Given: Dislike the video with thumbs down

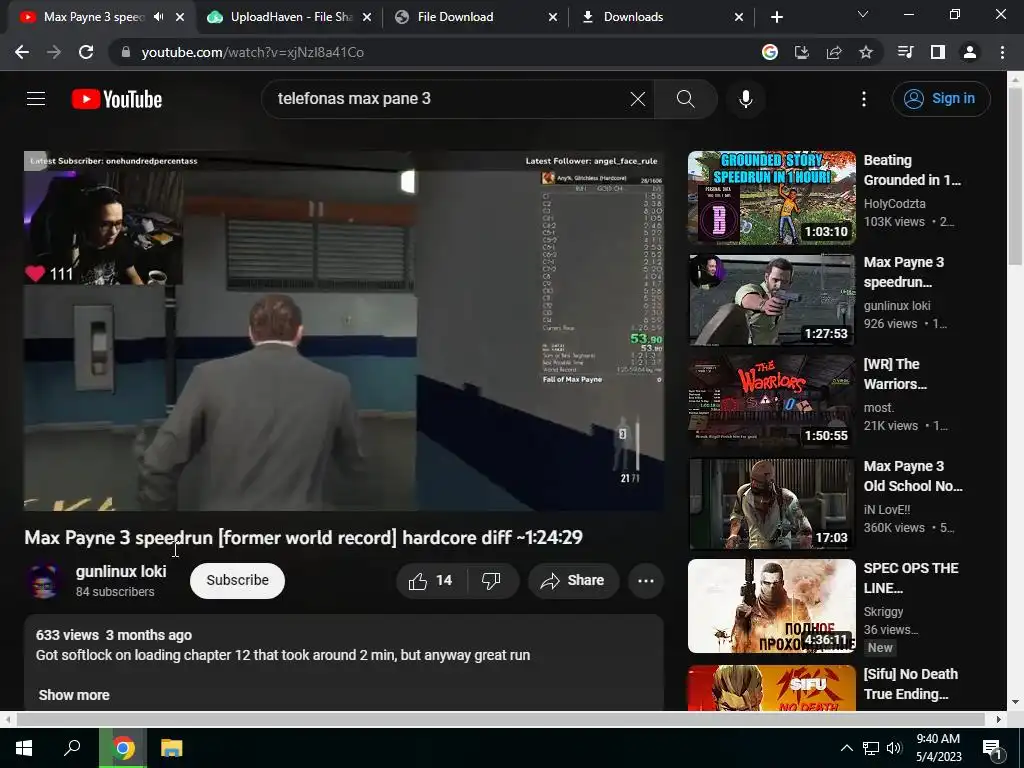Looking at the screenshot, I should (491, 581).
